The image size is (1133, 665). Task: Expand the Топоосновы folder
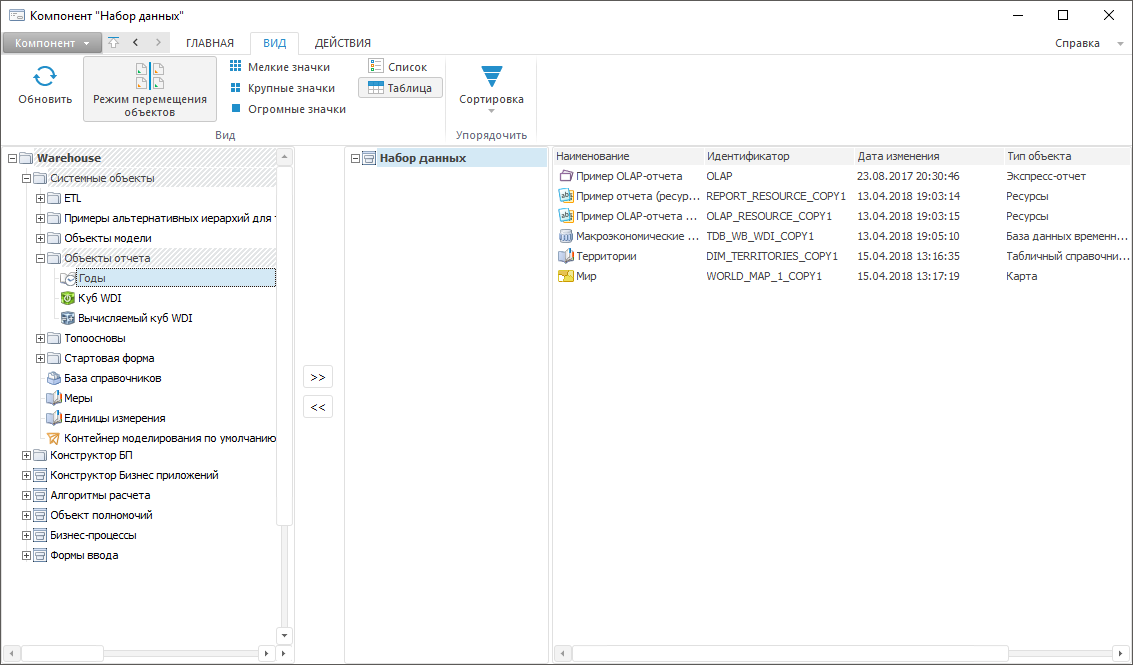pos(40,338)
